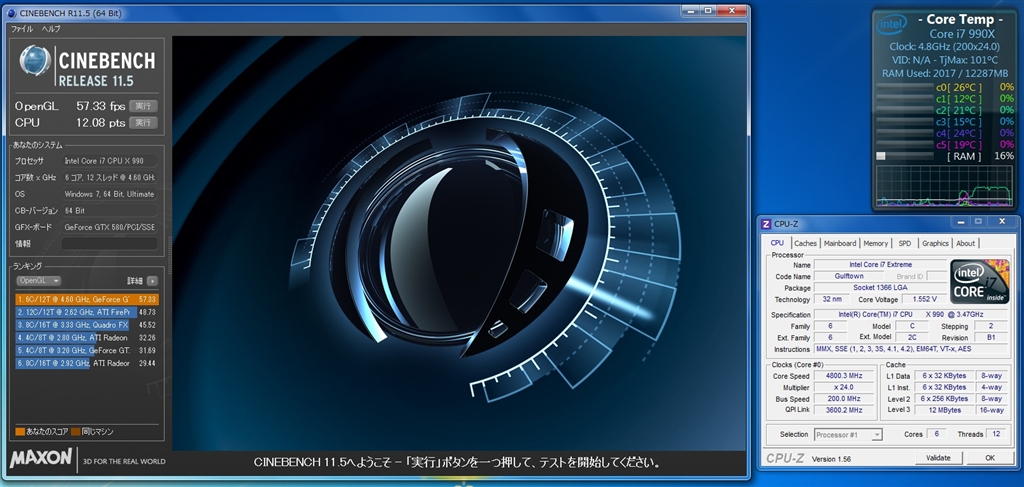Select the Memory tab in CPU-Z
Viewport: 1024px width, 487px height.
click(x=875, y=243)
